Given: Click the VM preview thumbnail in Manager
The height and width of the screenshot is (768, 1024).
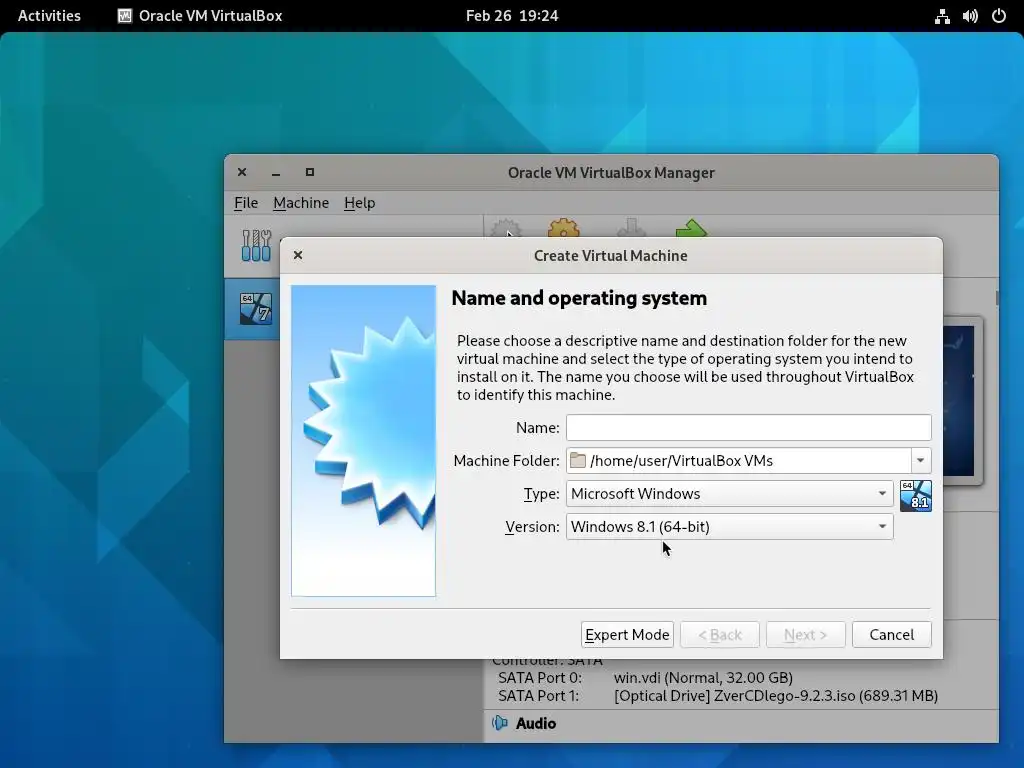Looking at the screenshot, I should (x=963, y=401).
